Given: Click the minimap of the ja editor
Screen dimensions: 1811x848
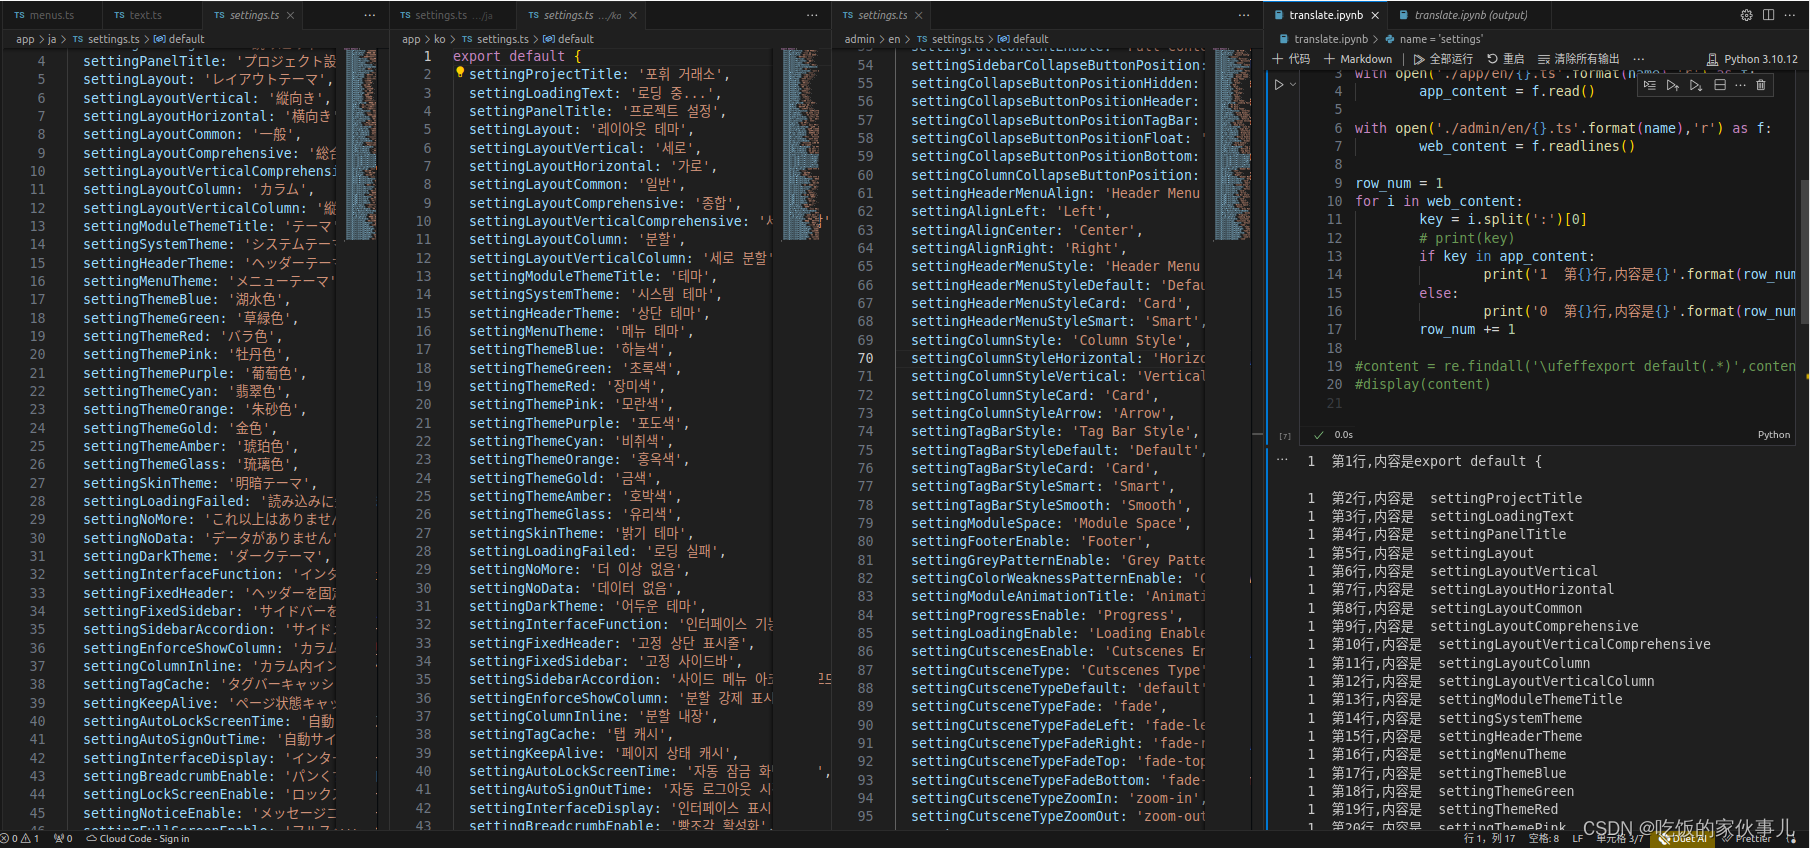Looking at the screenshot, I should coord(360,143).
